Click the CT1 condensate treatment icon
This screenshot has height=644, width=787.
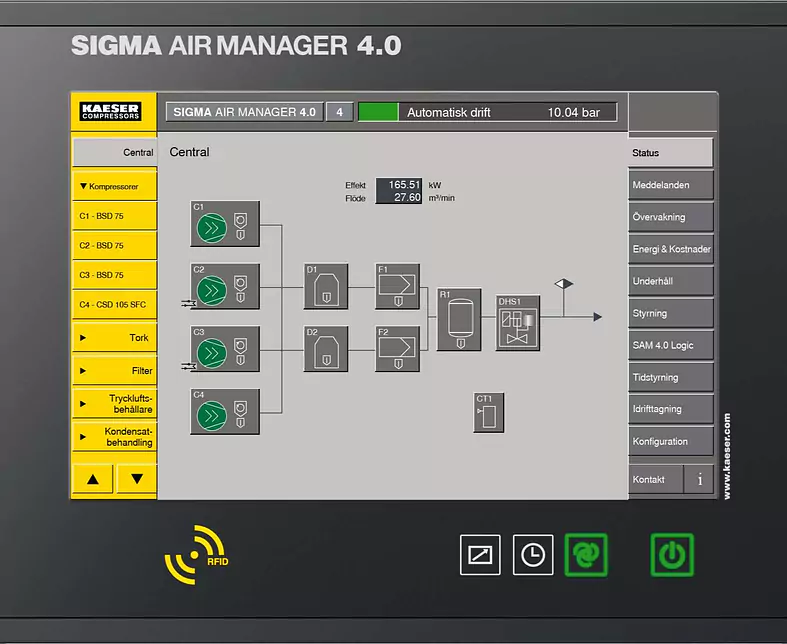click(x=488, y=412)
